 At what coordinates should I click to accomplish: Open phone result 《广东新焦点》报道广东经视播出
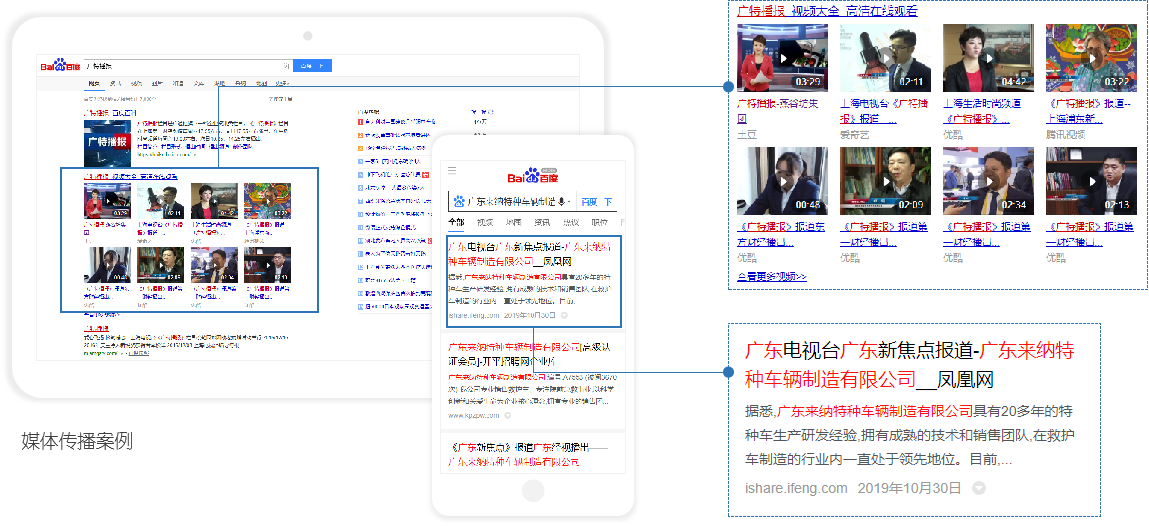click(x=529, y=454)
